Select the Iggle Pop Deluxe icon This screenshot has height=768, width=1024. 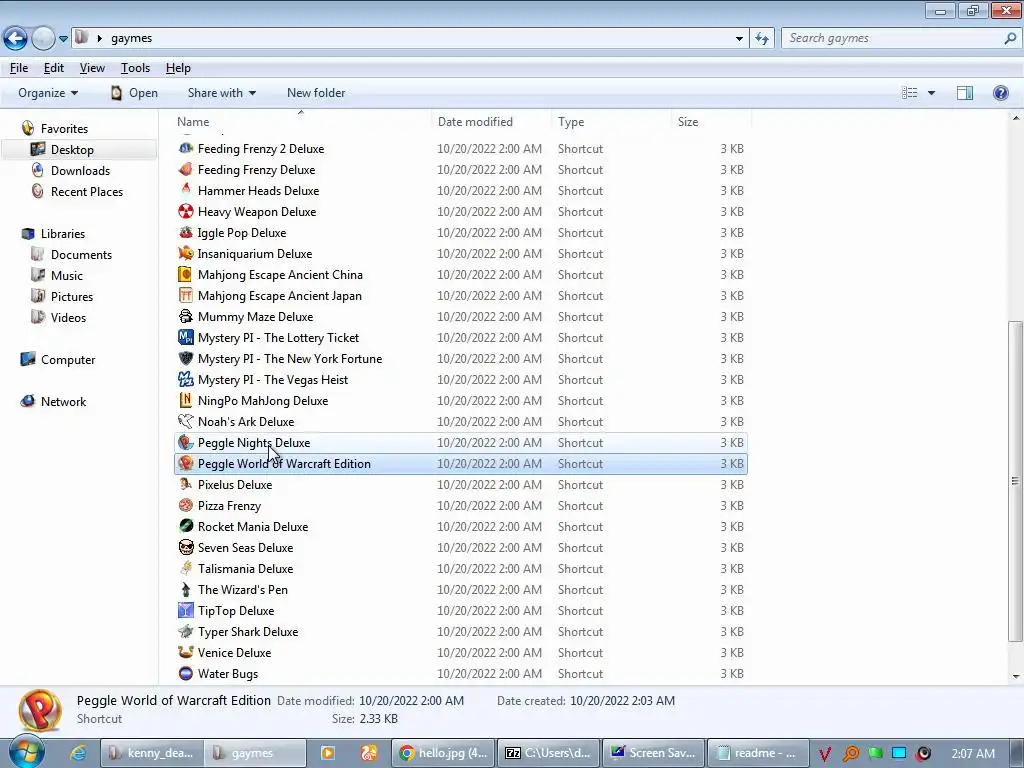(x=186, y=232)
